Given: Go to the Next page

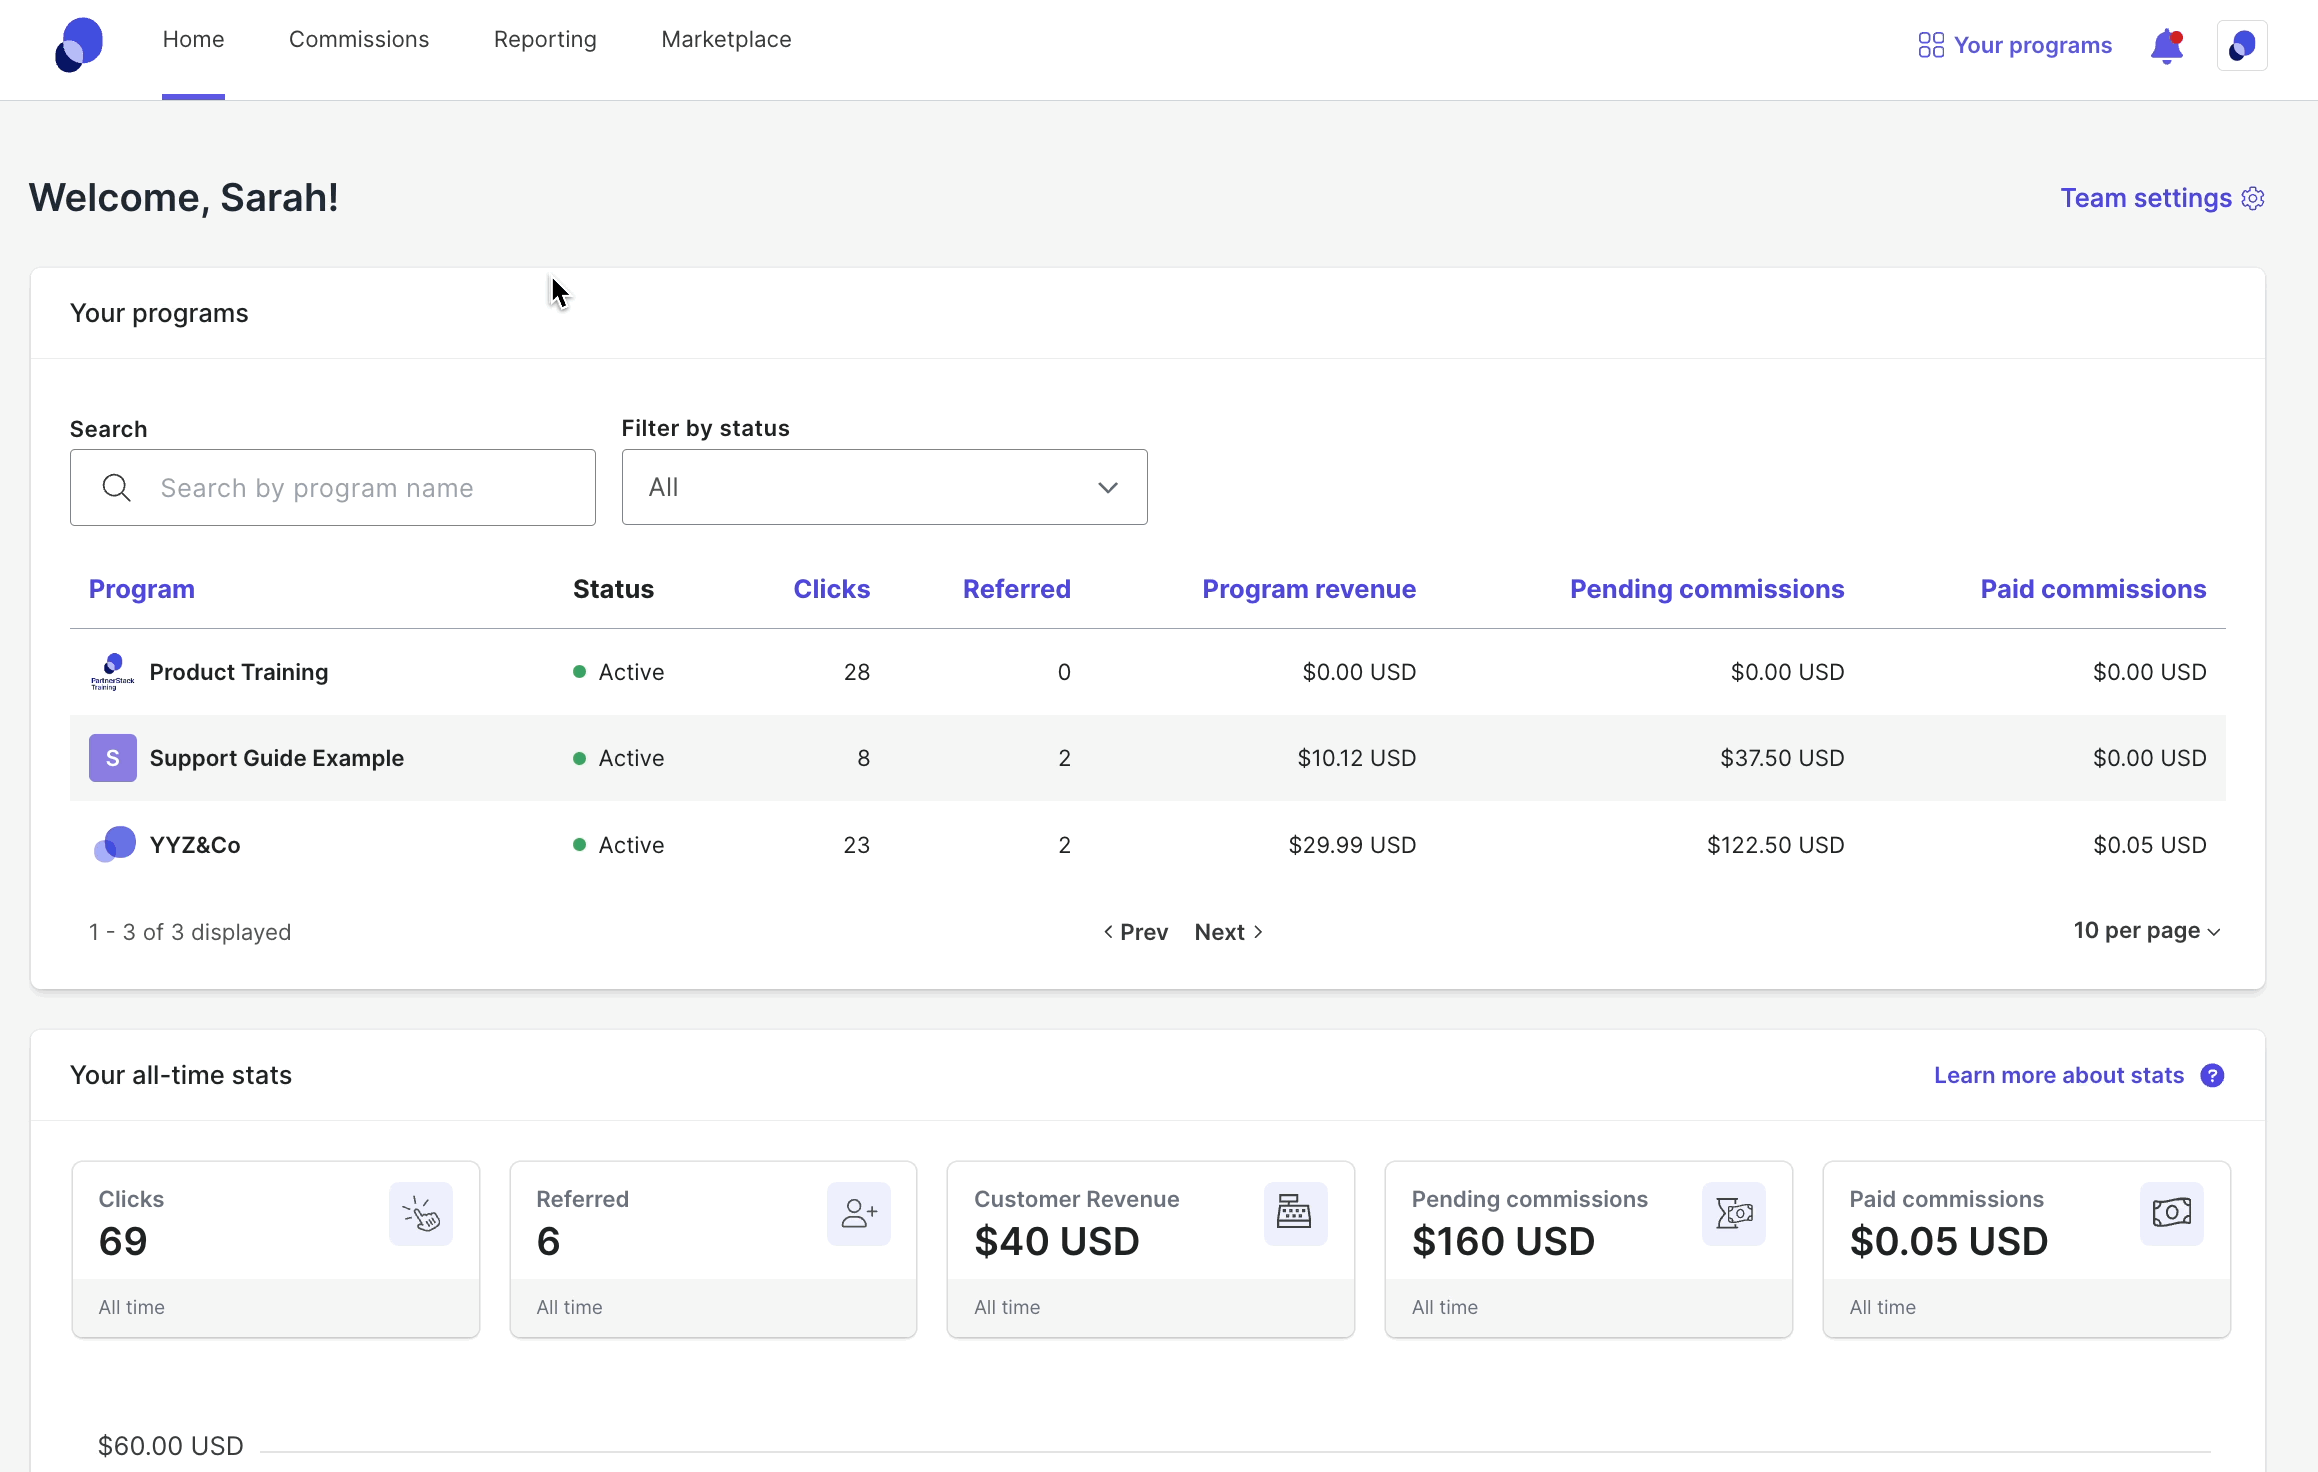Looking at the screenshot, I should pos(1229,932).
